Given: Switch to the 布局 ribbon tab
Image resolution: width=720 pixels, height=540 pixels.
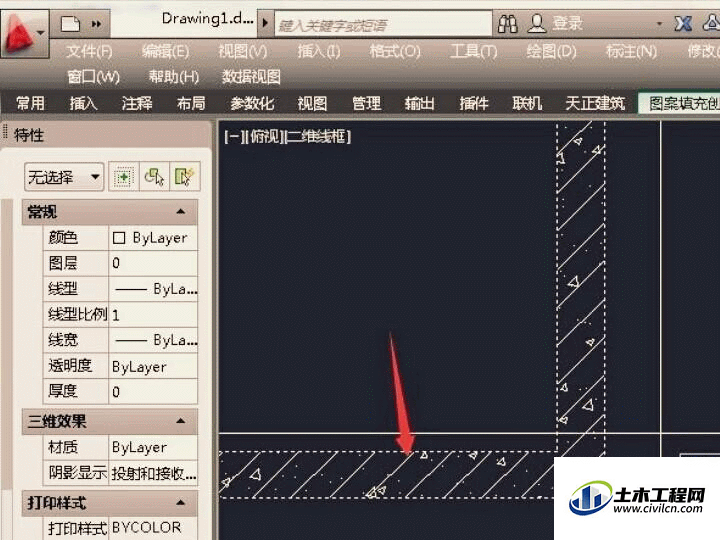Looking at the screenshot, I should pos(191,103).
